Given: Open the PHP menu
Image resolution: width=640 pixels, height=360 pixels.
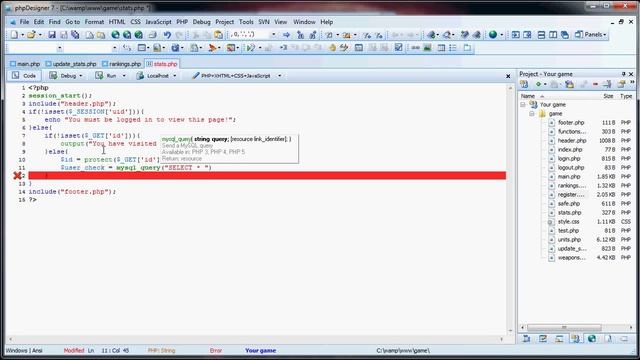Looking at the screenshot, I should pyautogui.click(x=182, y=22).
